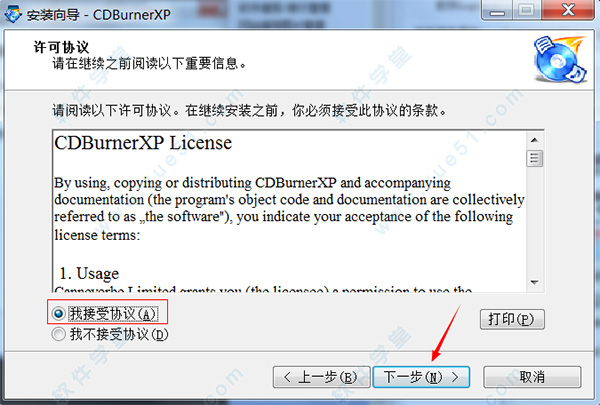Click the 请在继续之前阅读以下重要信息 subtitle

[x=149, y=64]
